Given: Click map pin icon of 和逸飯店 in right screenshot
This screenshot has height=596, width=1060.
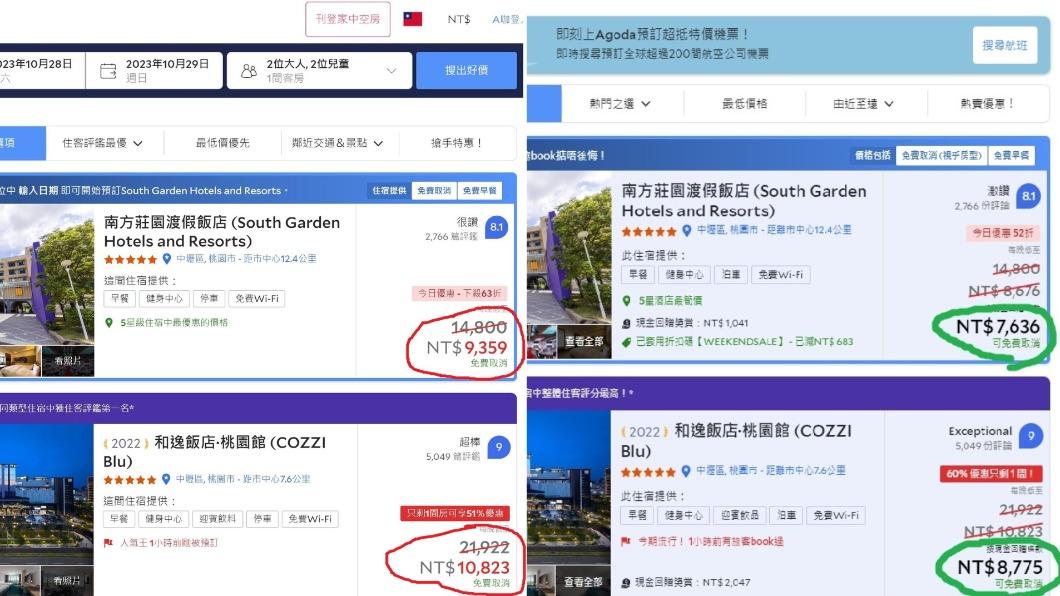Looking at the screenshot, I should [x=686, y=471].
